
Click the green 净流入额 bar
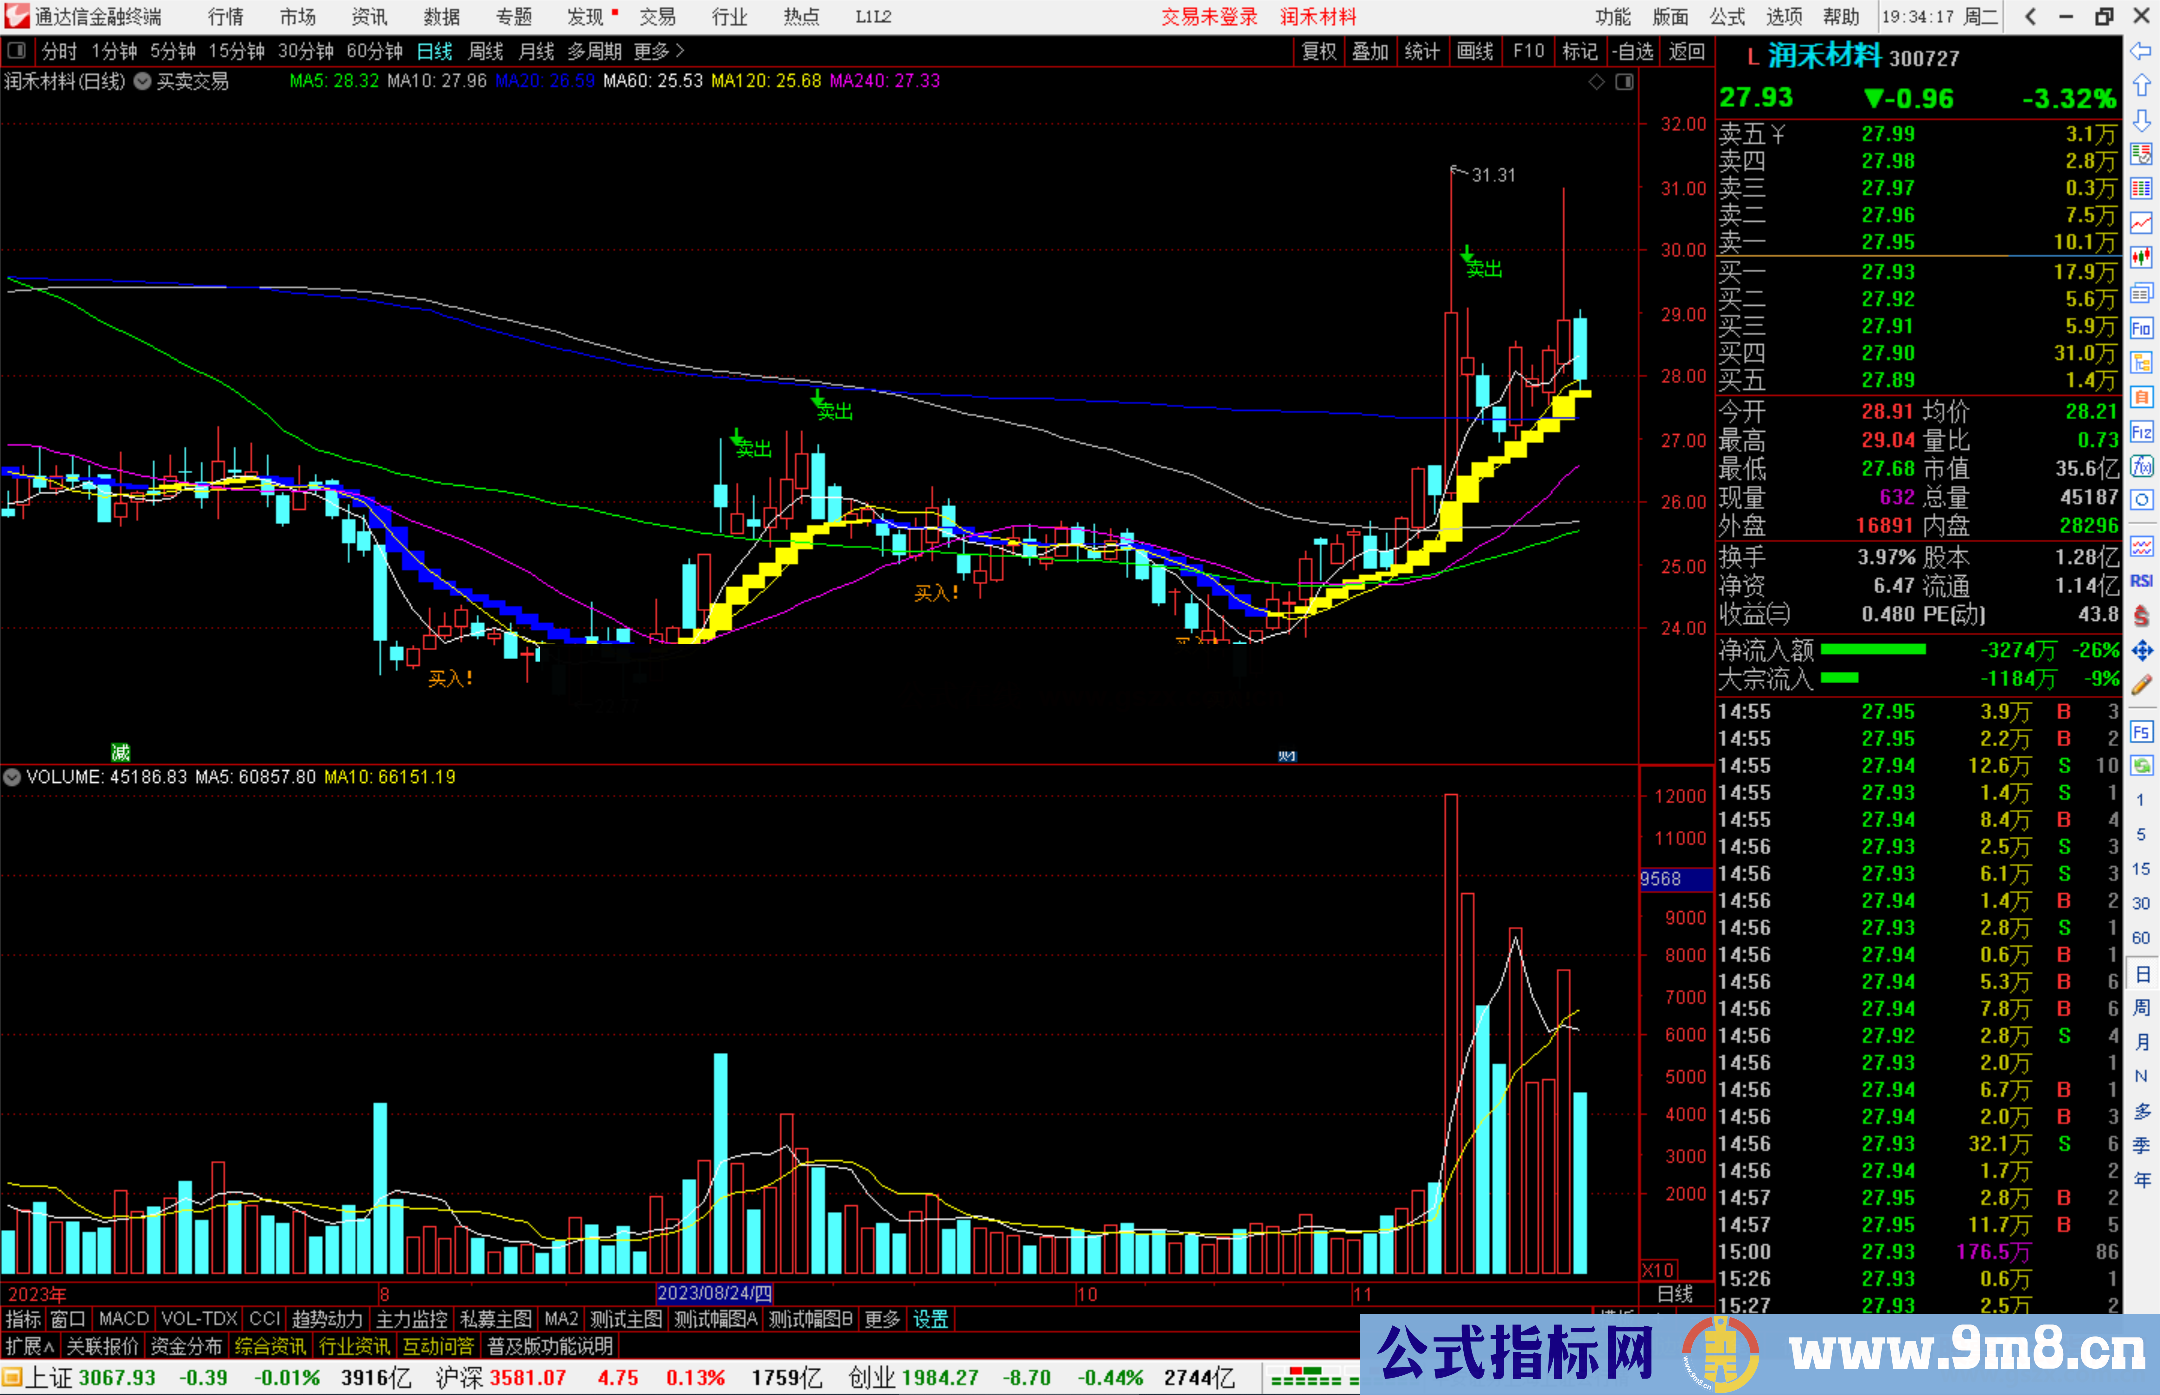click(1873, 650)
